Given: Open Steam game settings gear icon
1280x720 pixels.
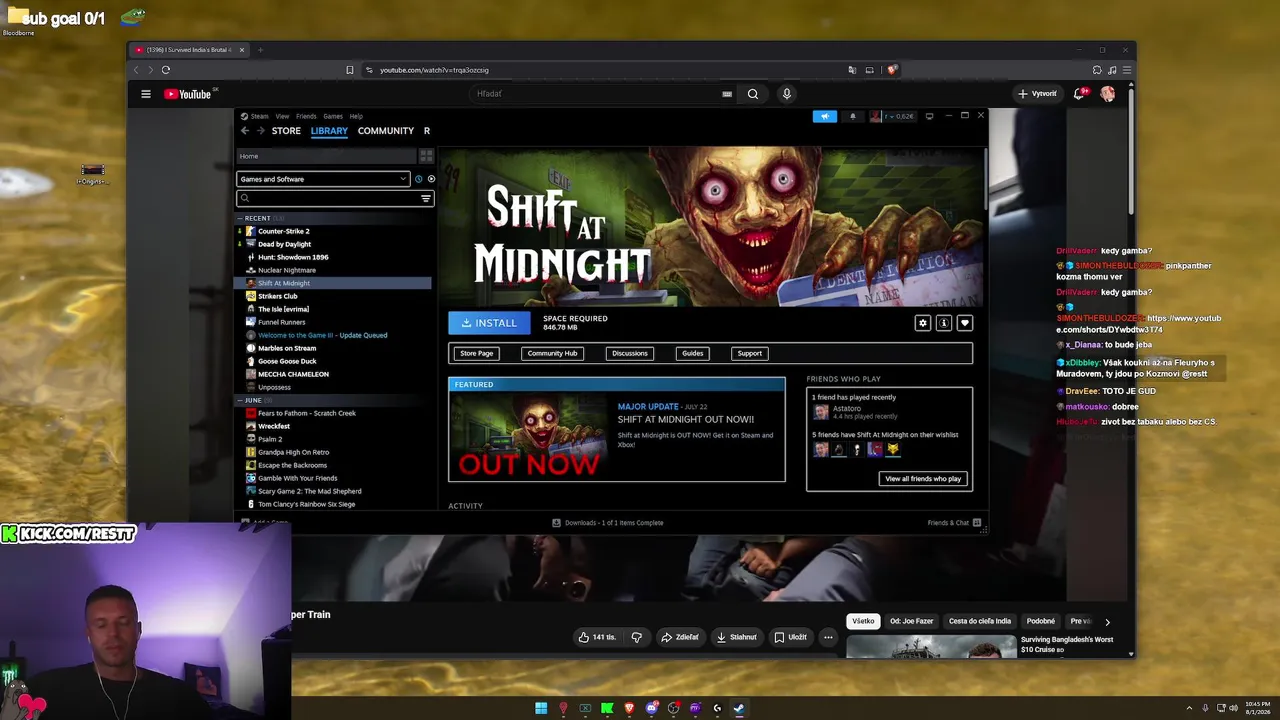Looking at the screenshot, I should 922,323.
